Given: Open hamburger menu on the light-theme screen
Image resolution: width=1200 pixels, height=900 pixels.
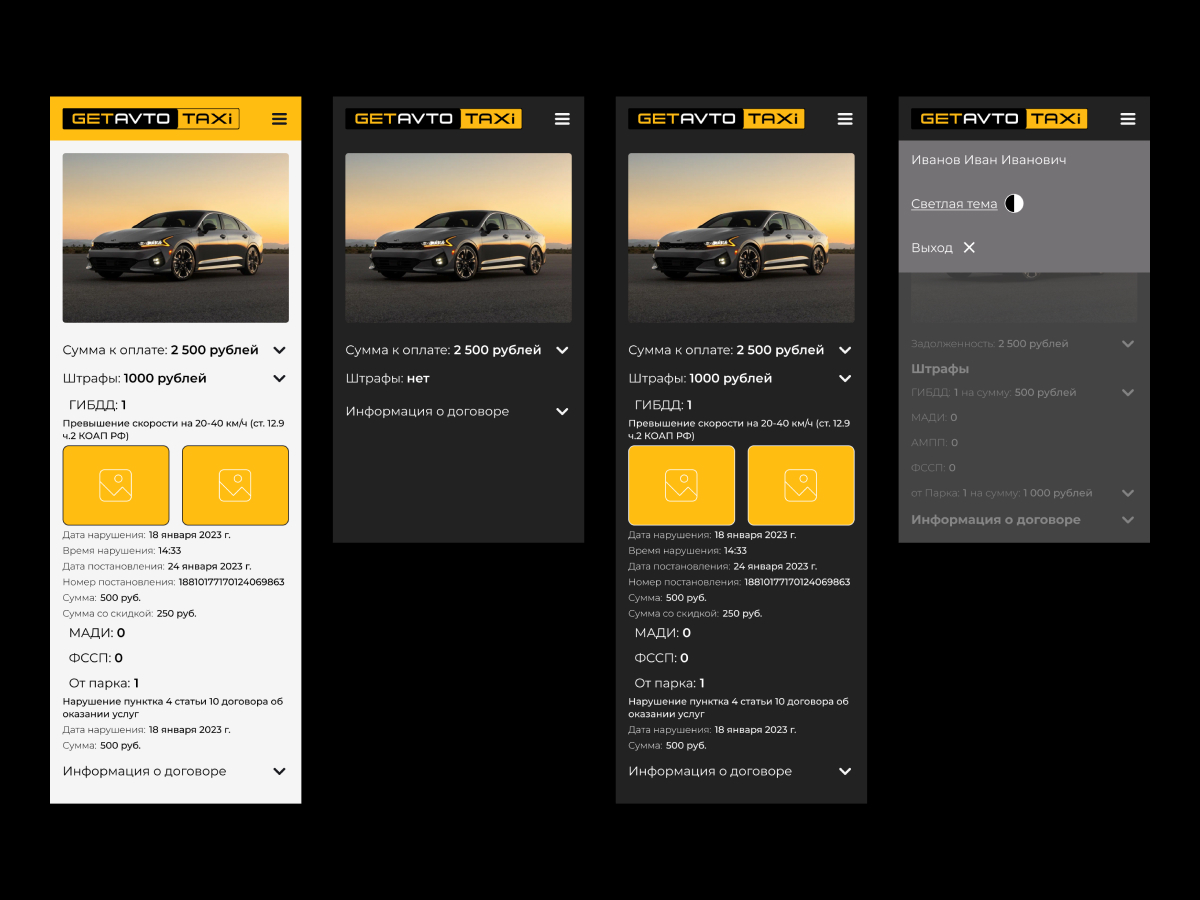Looking at the screenshot, I should [x=279, y=119].
